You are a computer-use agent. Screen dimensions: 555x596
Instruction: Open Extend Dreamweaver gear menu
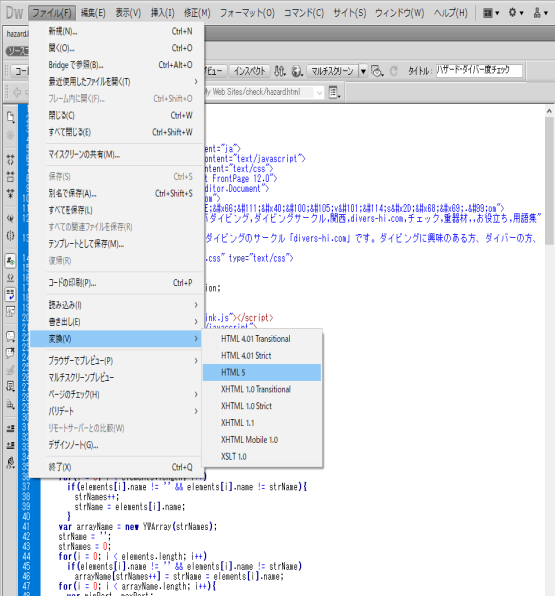tap(516, 13)
